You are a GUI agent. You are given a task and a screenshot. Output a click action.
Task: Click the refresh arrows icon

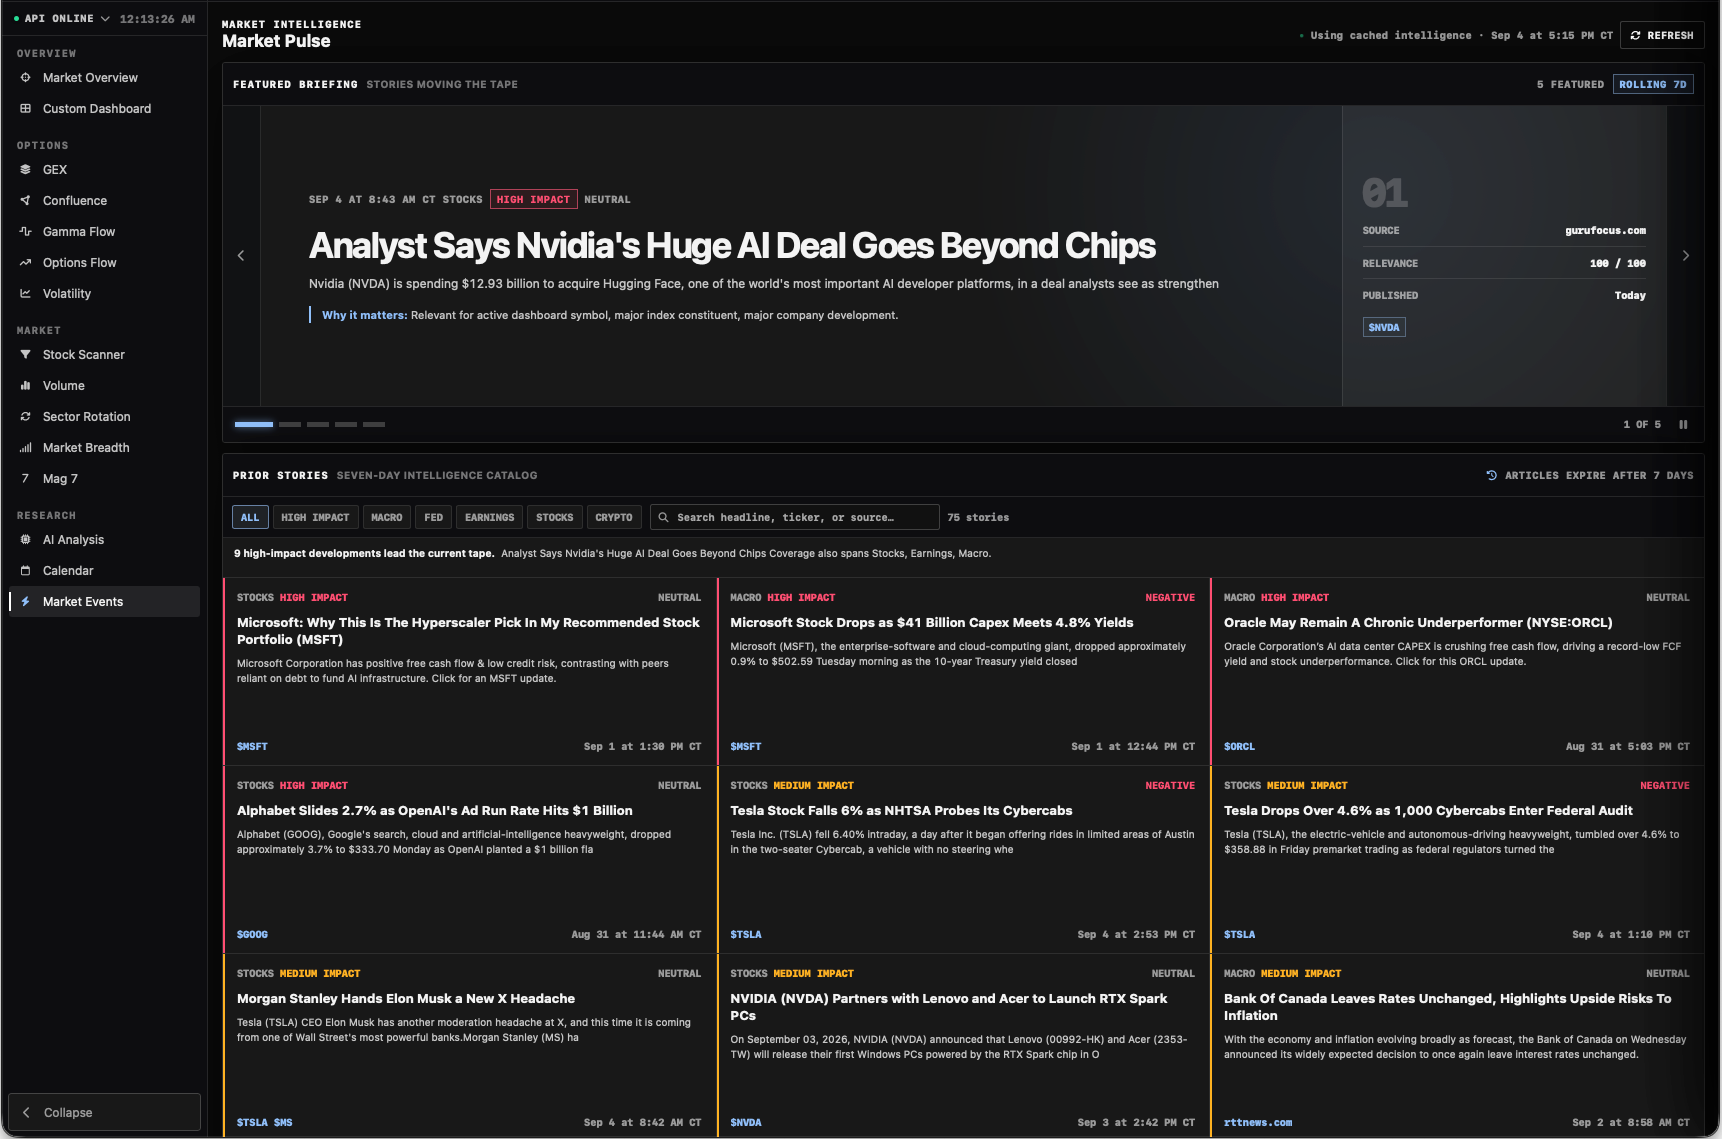coord(1636,36)
